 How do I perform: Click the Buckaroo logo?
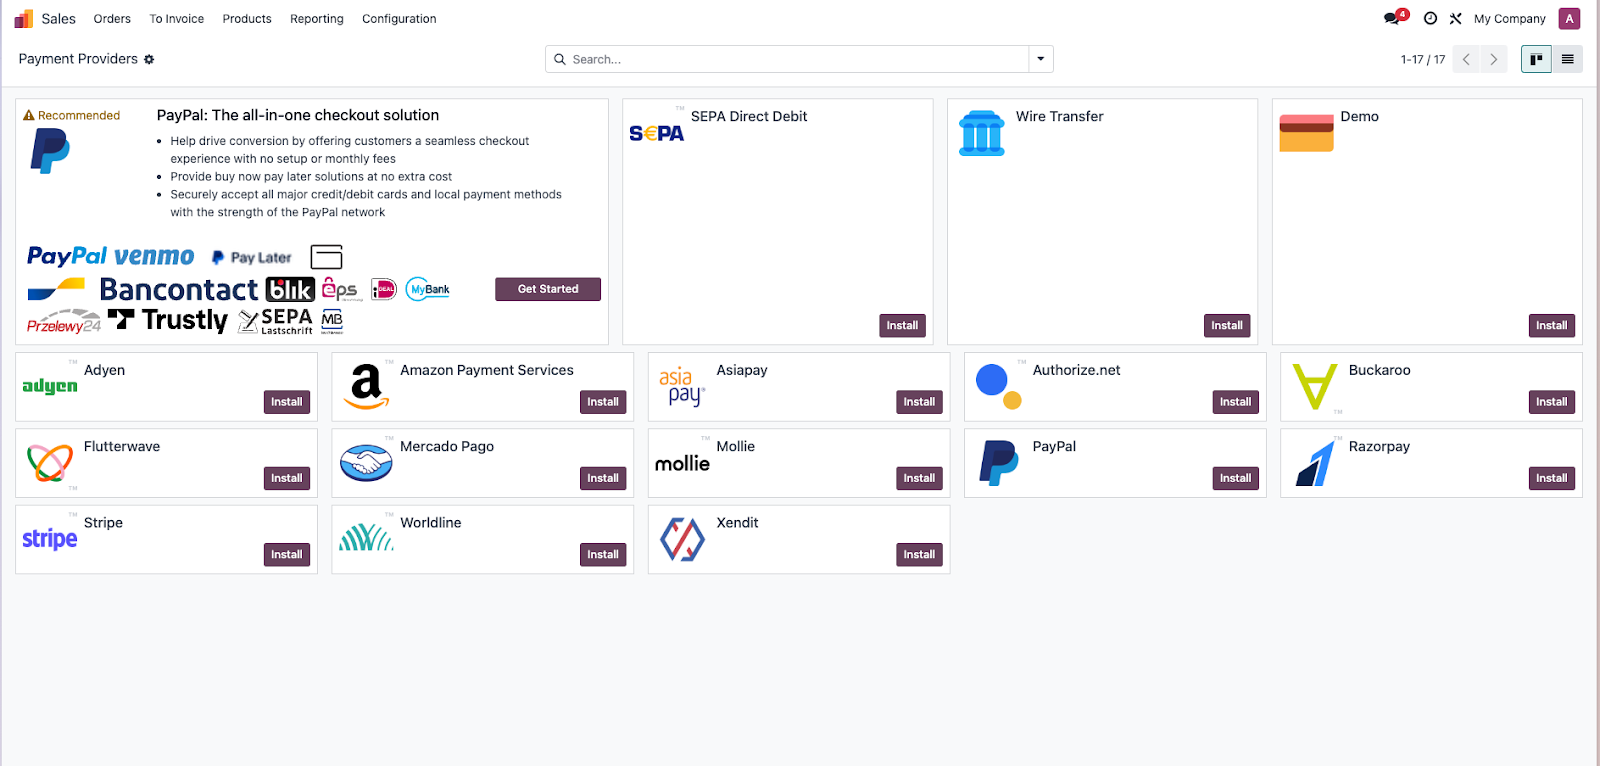point(1315,387)
